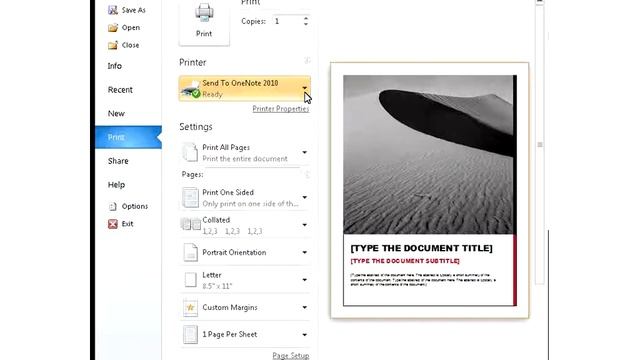Click the Close document icon
Viewport: 640px width, 360px height.
click(x=113, y=45)
